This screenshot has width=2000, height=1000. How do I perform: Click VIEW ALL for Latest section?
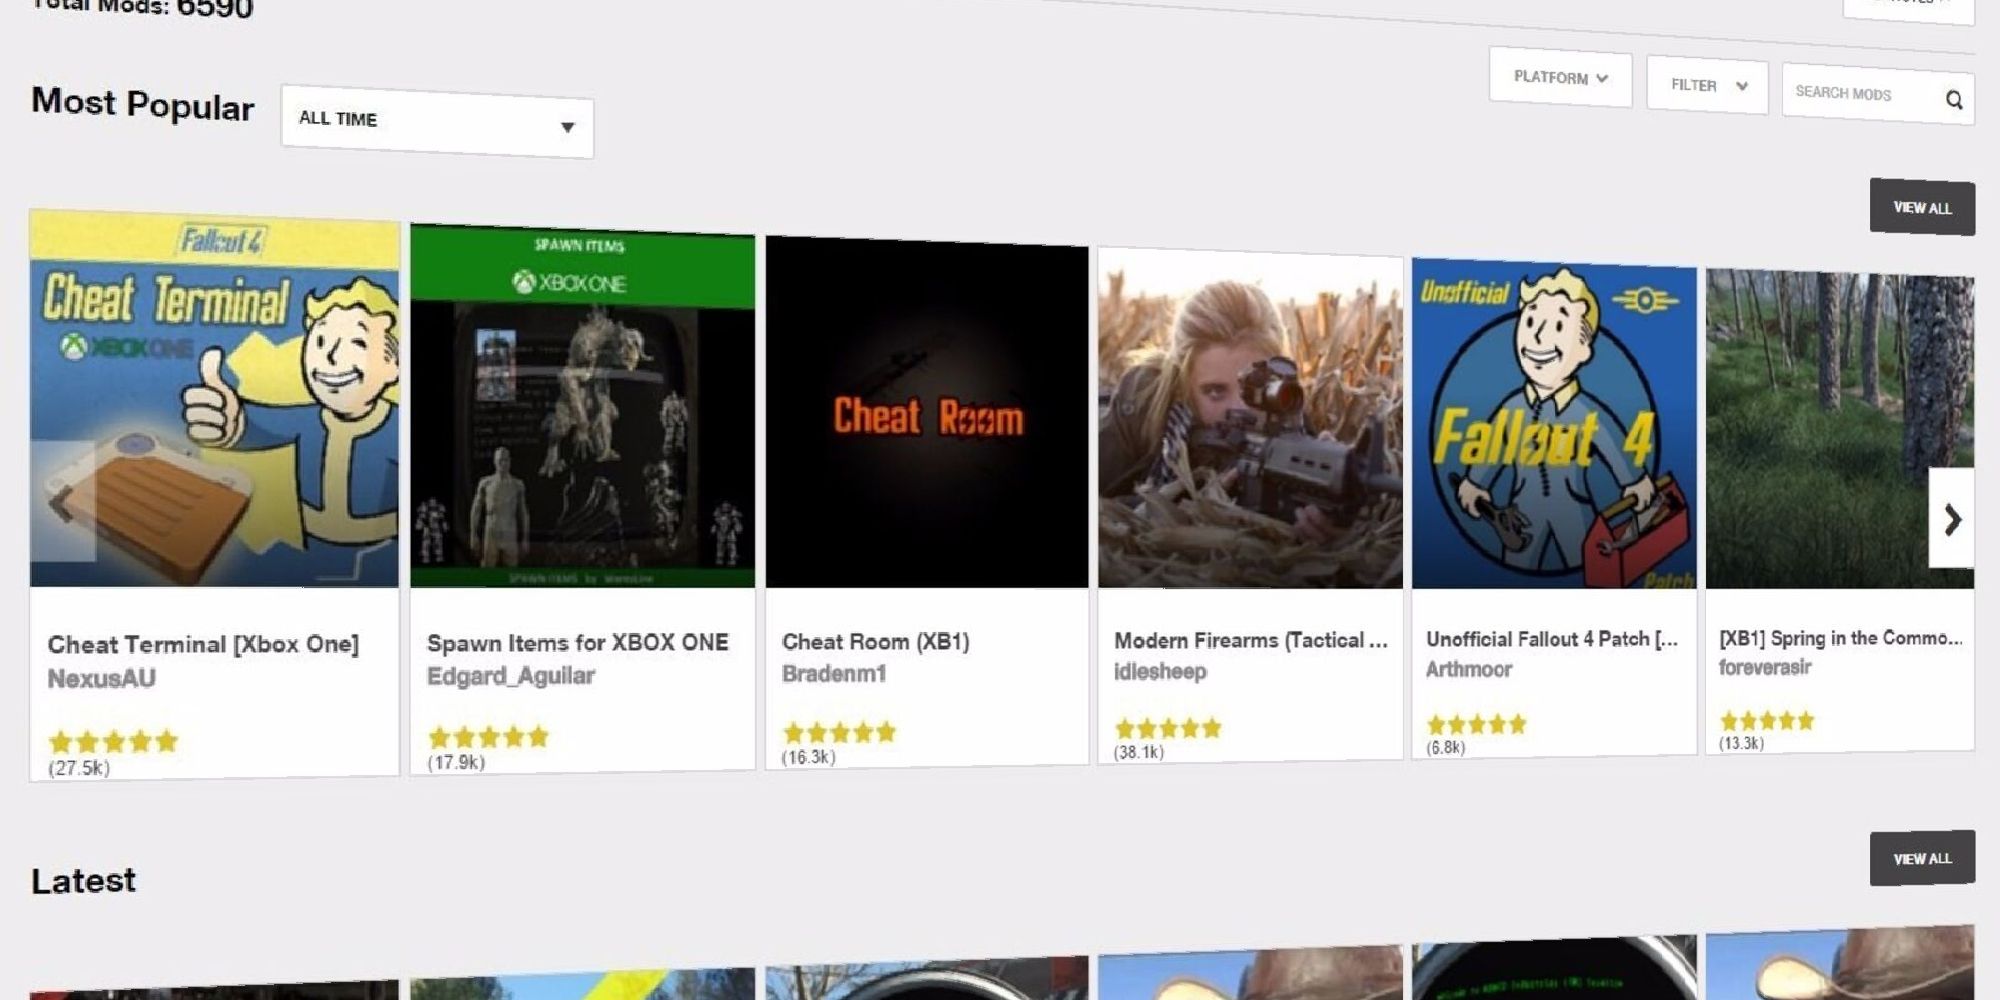pyautogui.click(x=1922, y=859)
